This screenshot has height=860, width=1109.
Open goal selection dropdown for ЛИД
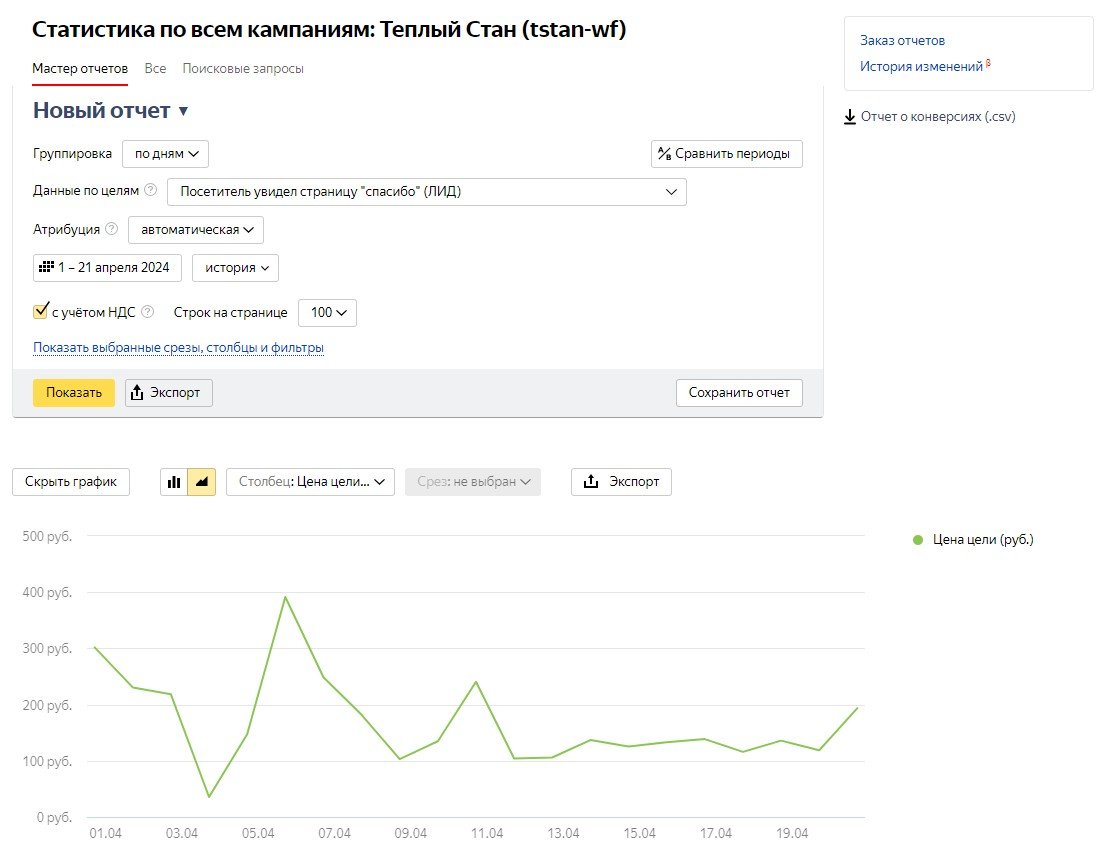click(427, 192)
